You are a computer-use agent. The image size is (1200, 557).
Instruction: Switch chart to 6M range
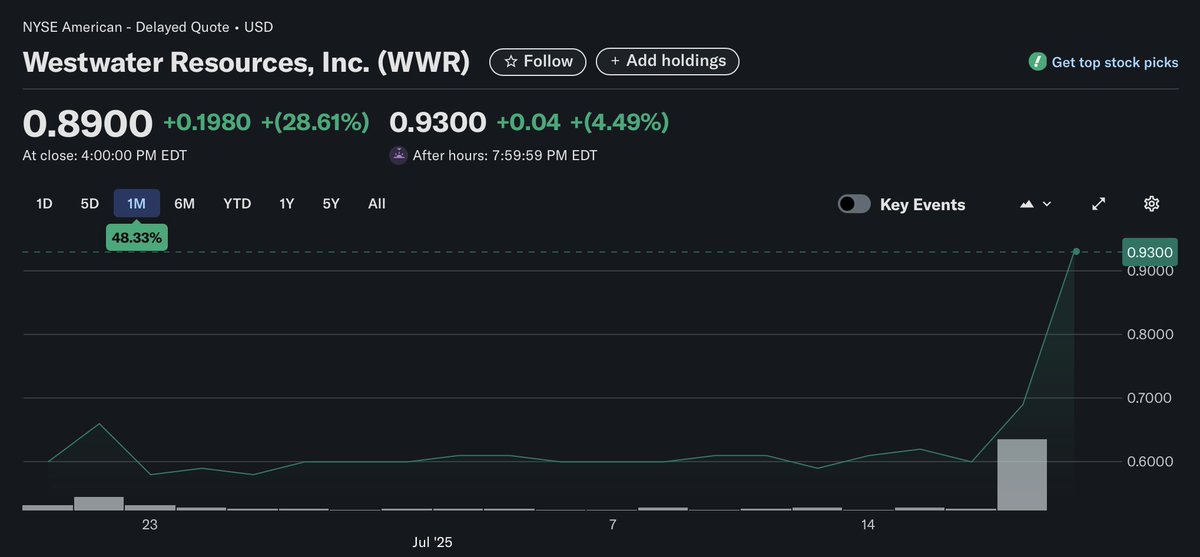point(184,203)
